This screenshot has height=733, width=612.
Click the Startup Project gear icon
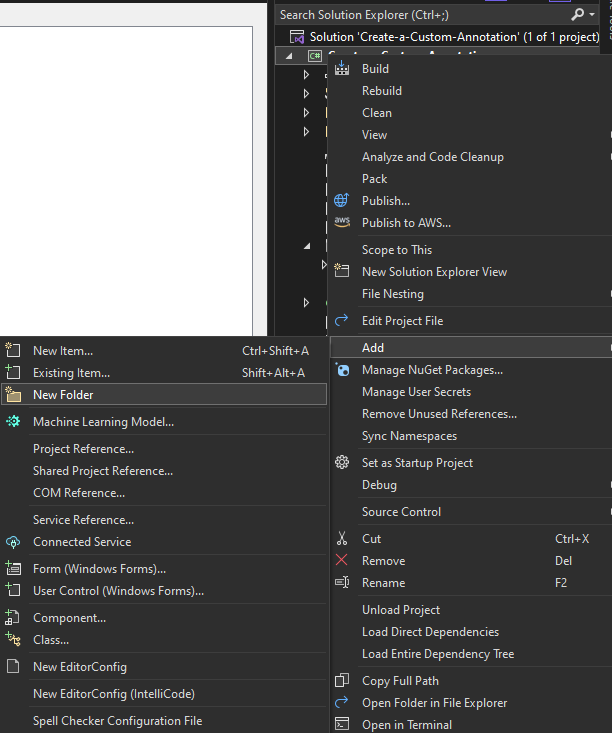coord(342,462)
